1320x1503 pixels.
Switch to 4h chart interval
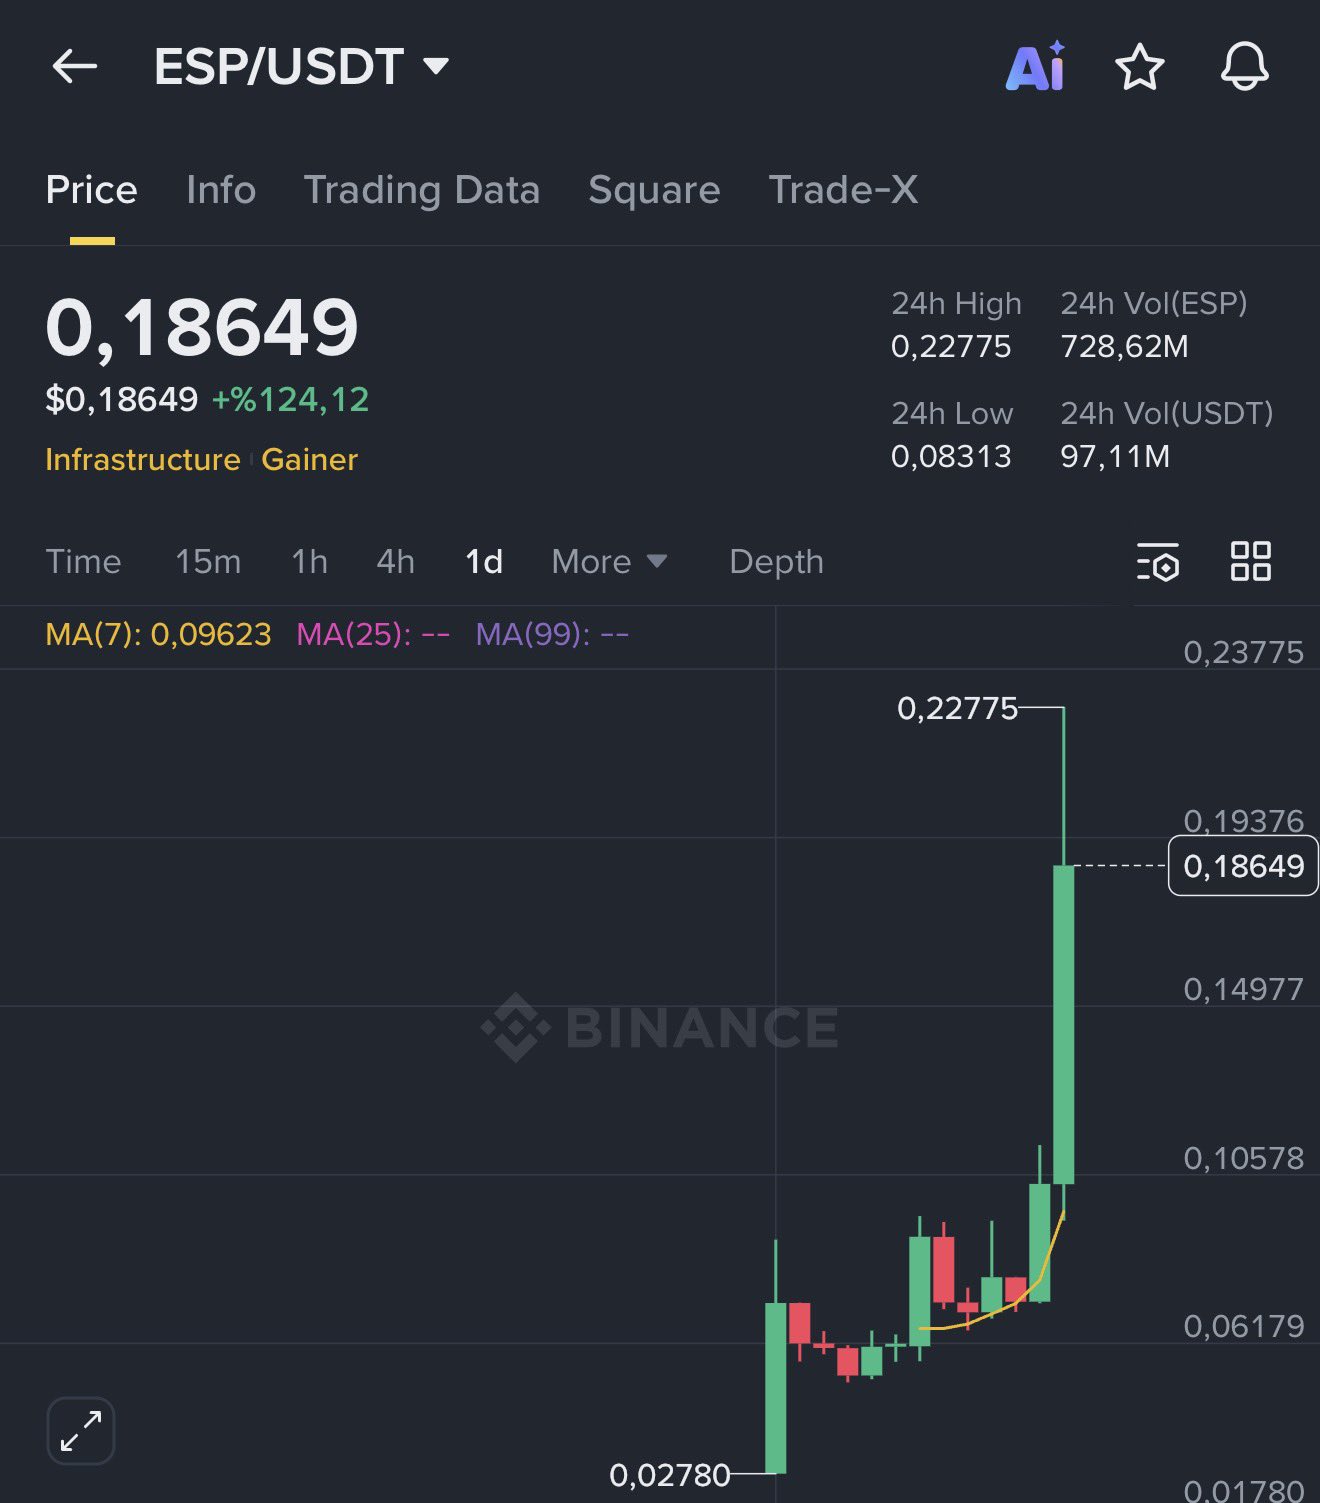395,562
